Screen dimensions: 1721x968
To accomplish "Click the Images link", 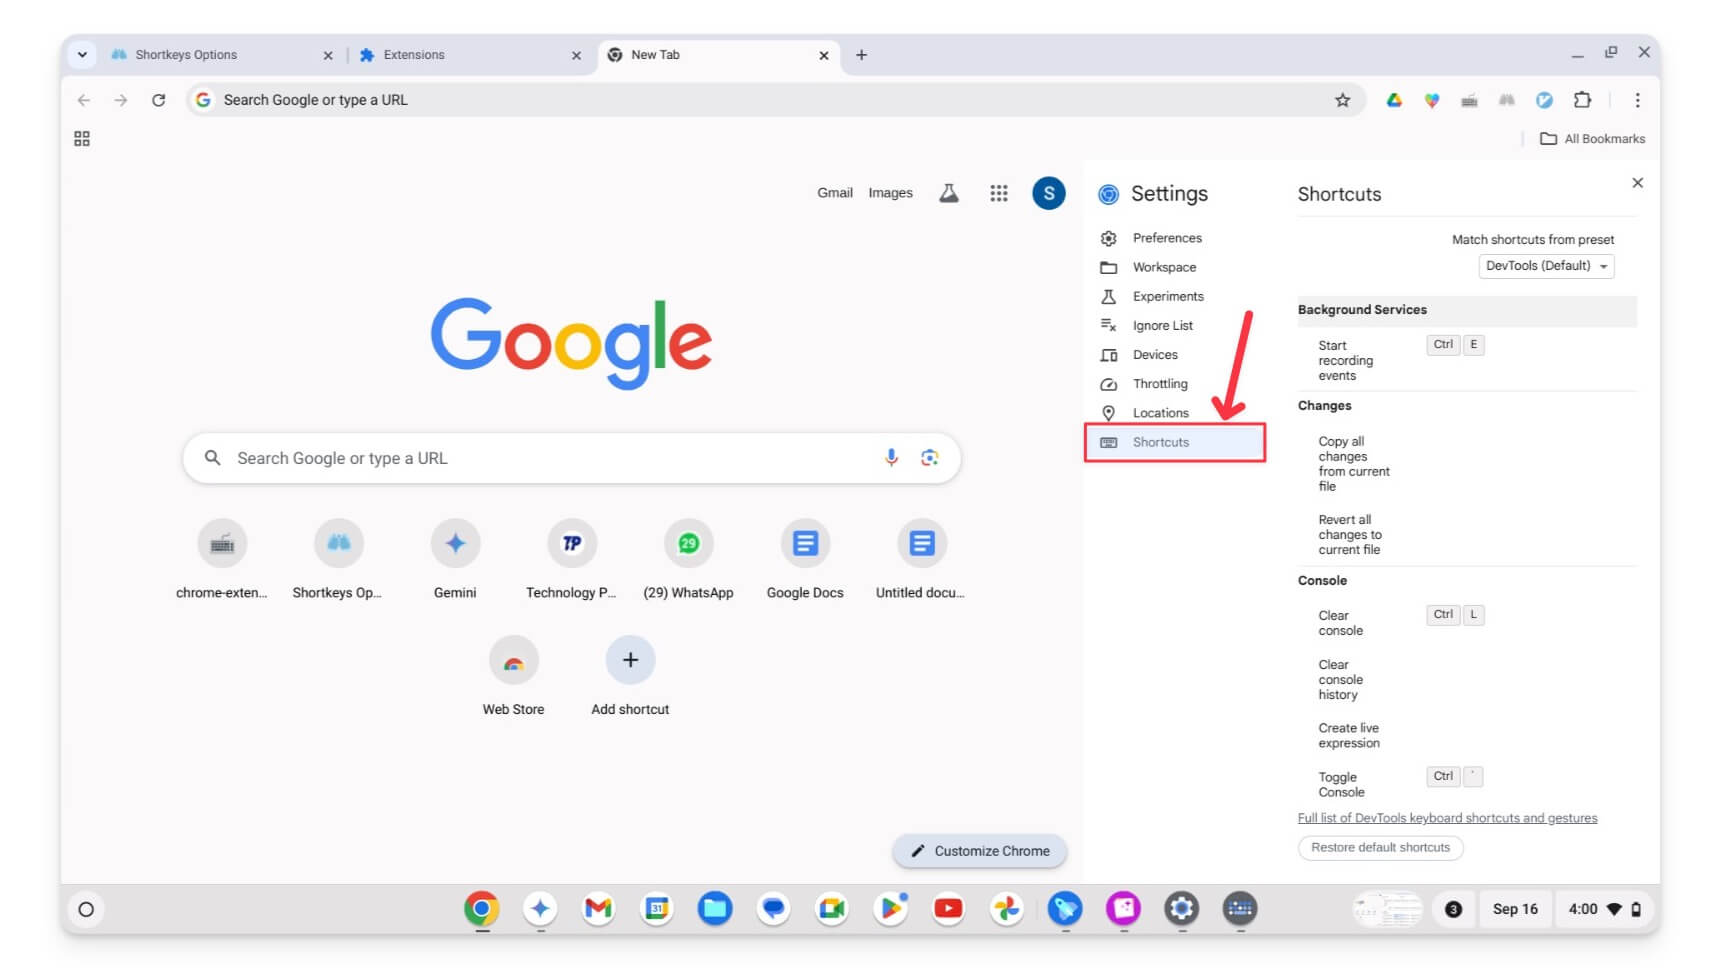I will click(890, 193).
